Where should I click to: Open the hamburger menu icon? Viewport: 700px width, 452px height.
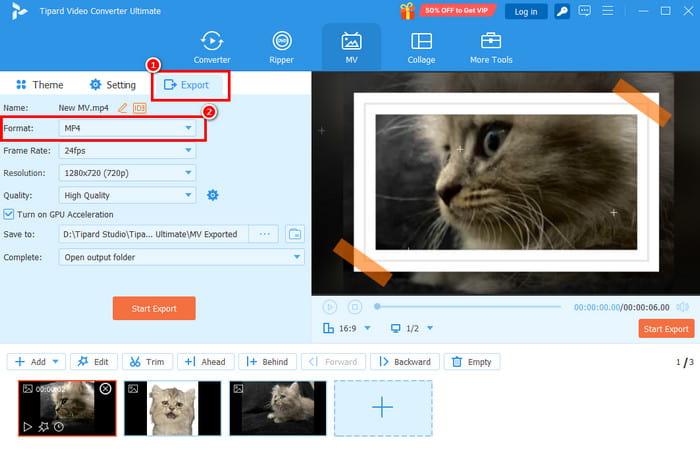click(x=608, y=11)
